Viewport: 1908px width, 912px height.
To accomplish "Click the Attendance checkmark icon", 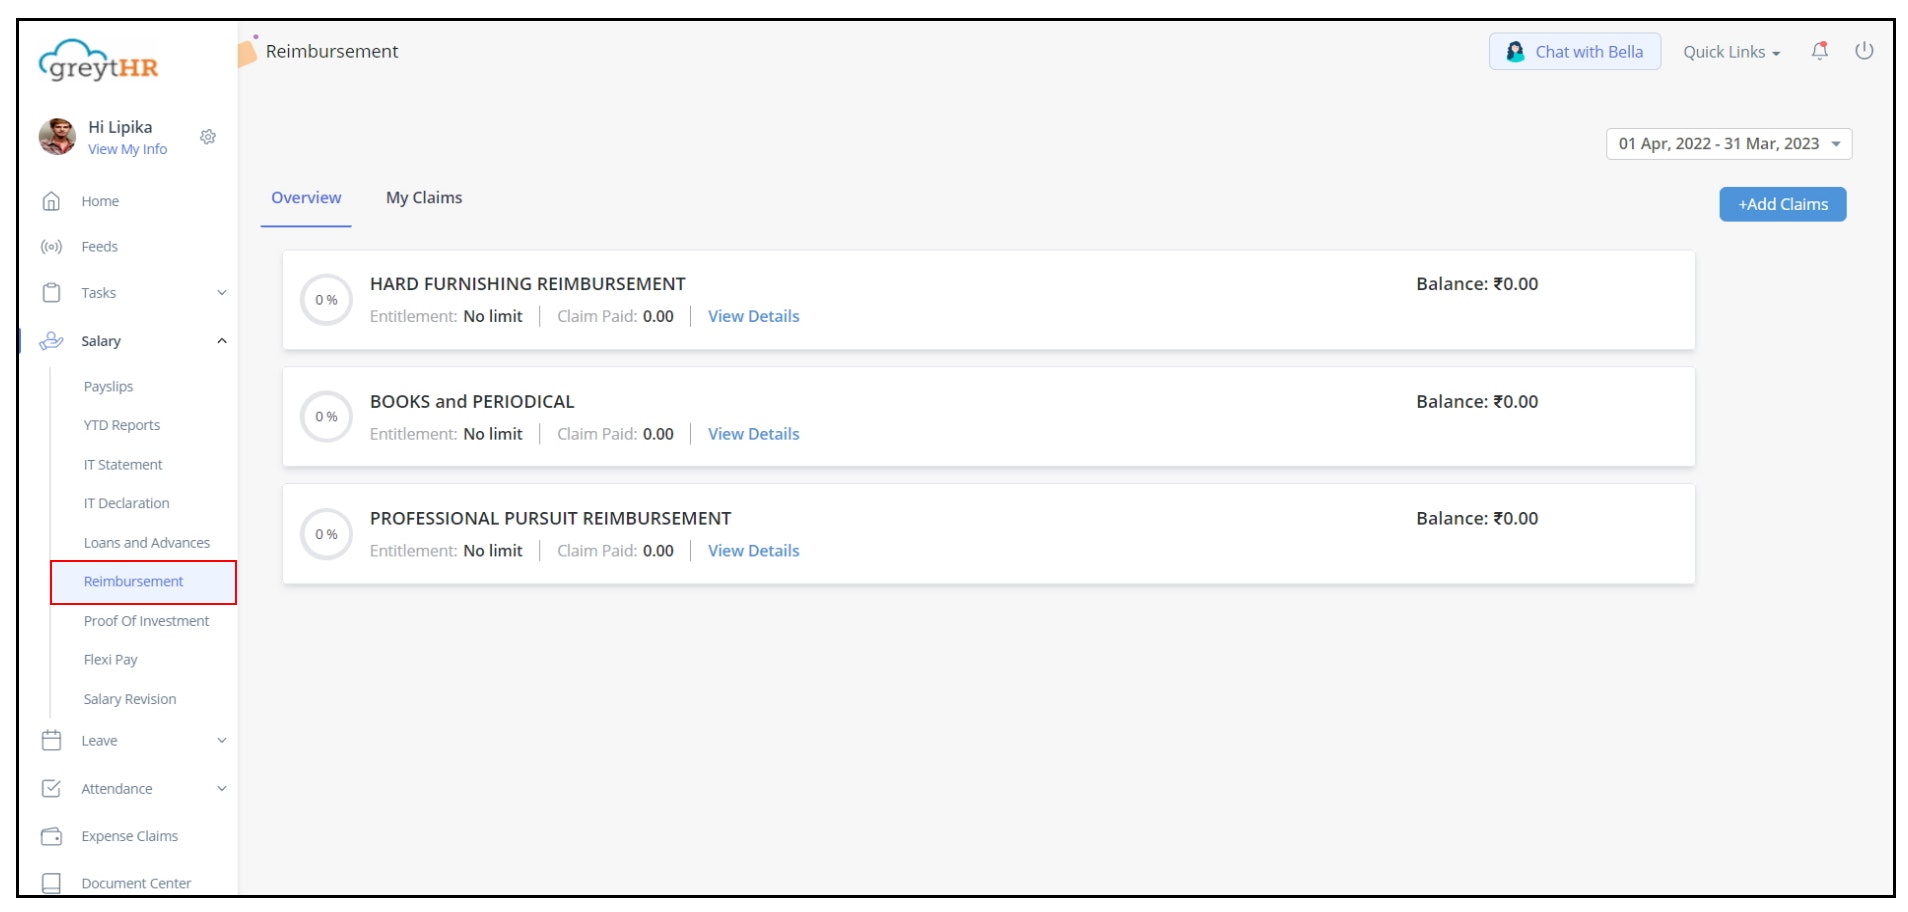I will pos(51,789).
